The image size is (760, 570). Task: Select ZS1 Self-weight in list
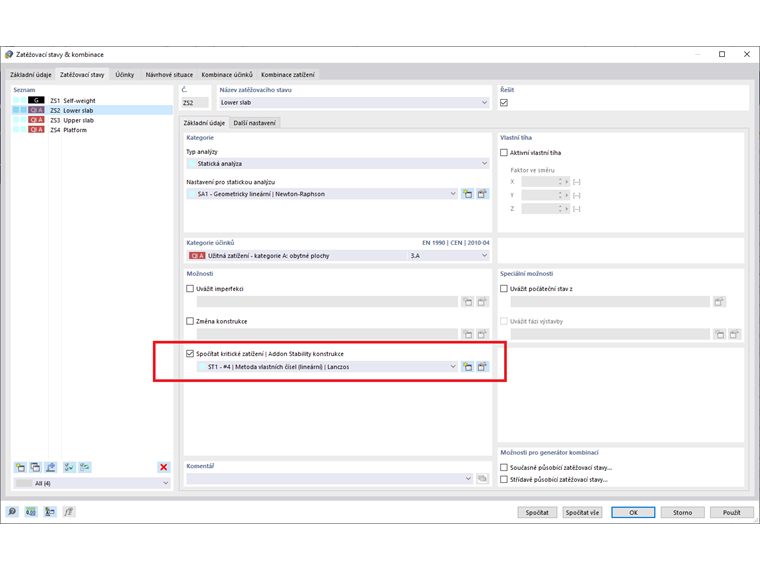point(92,100)
